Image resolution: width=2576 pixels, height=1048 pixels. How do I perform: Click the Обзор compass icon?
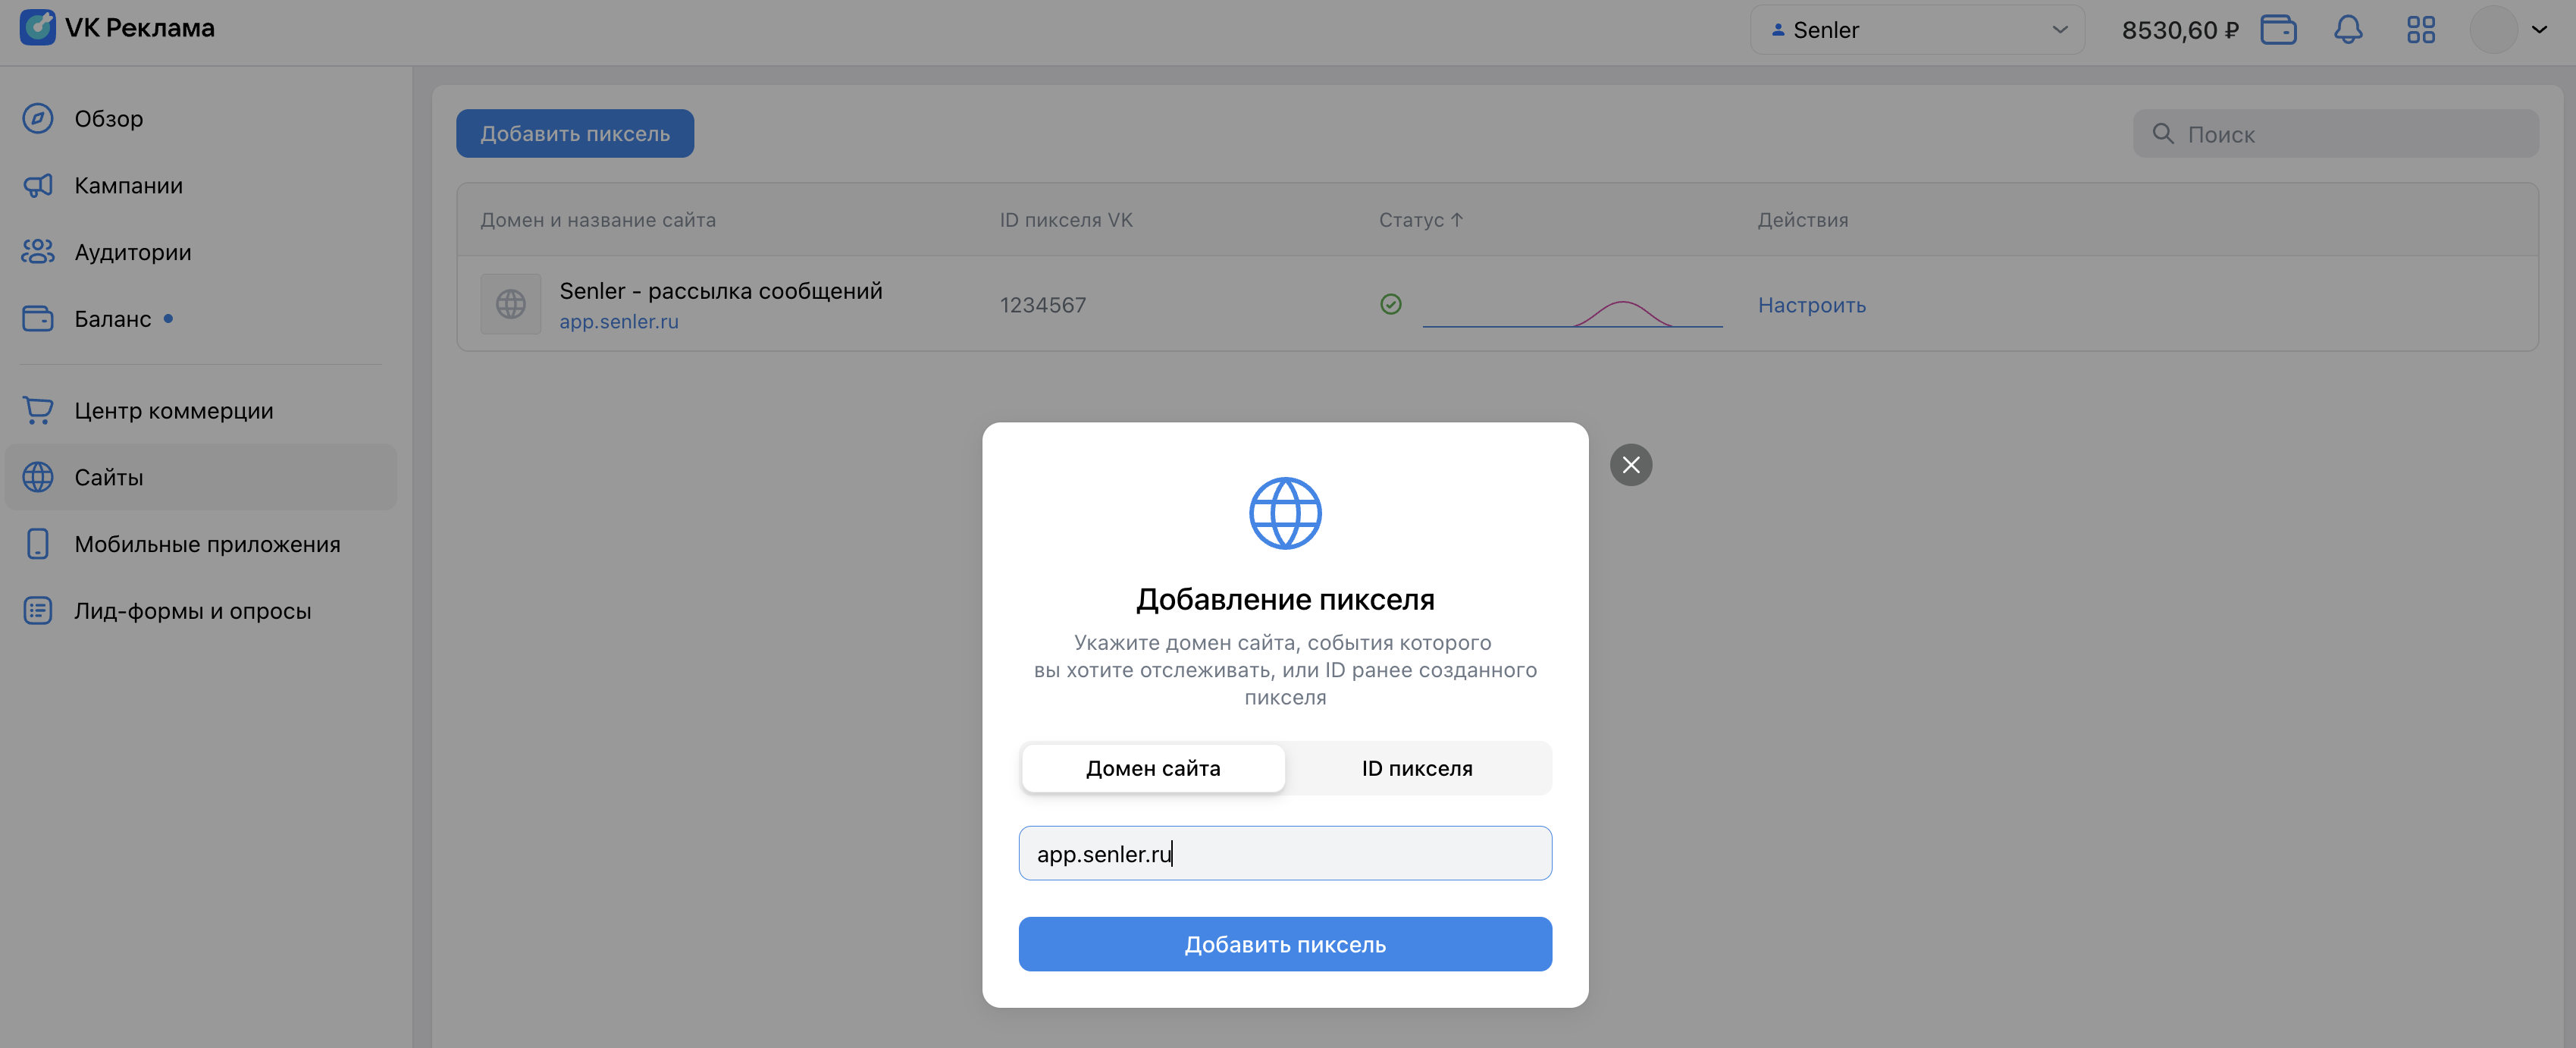[38, 118]
